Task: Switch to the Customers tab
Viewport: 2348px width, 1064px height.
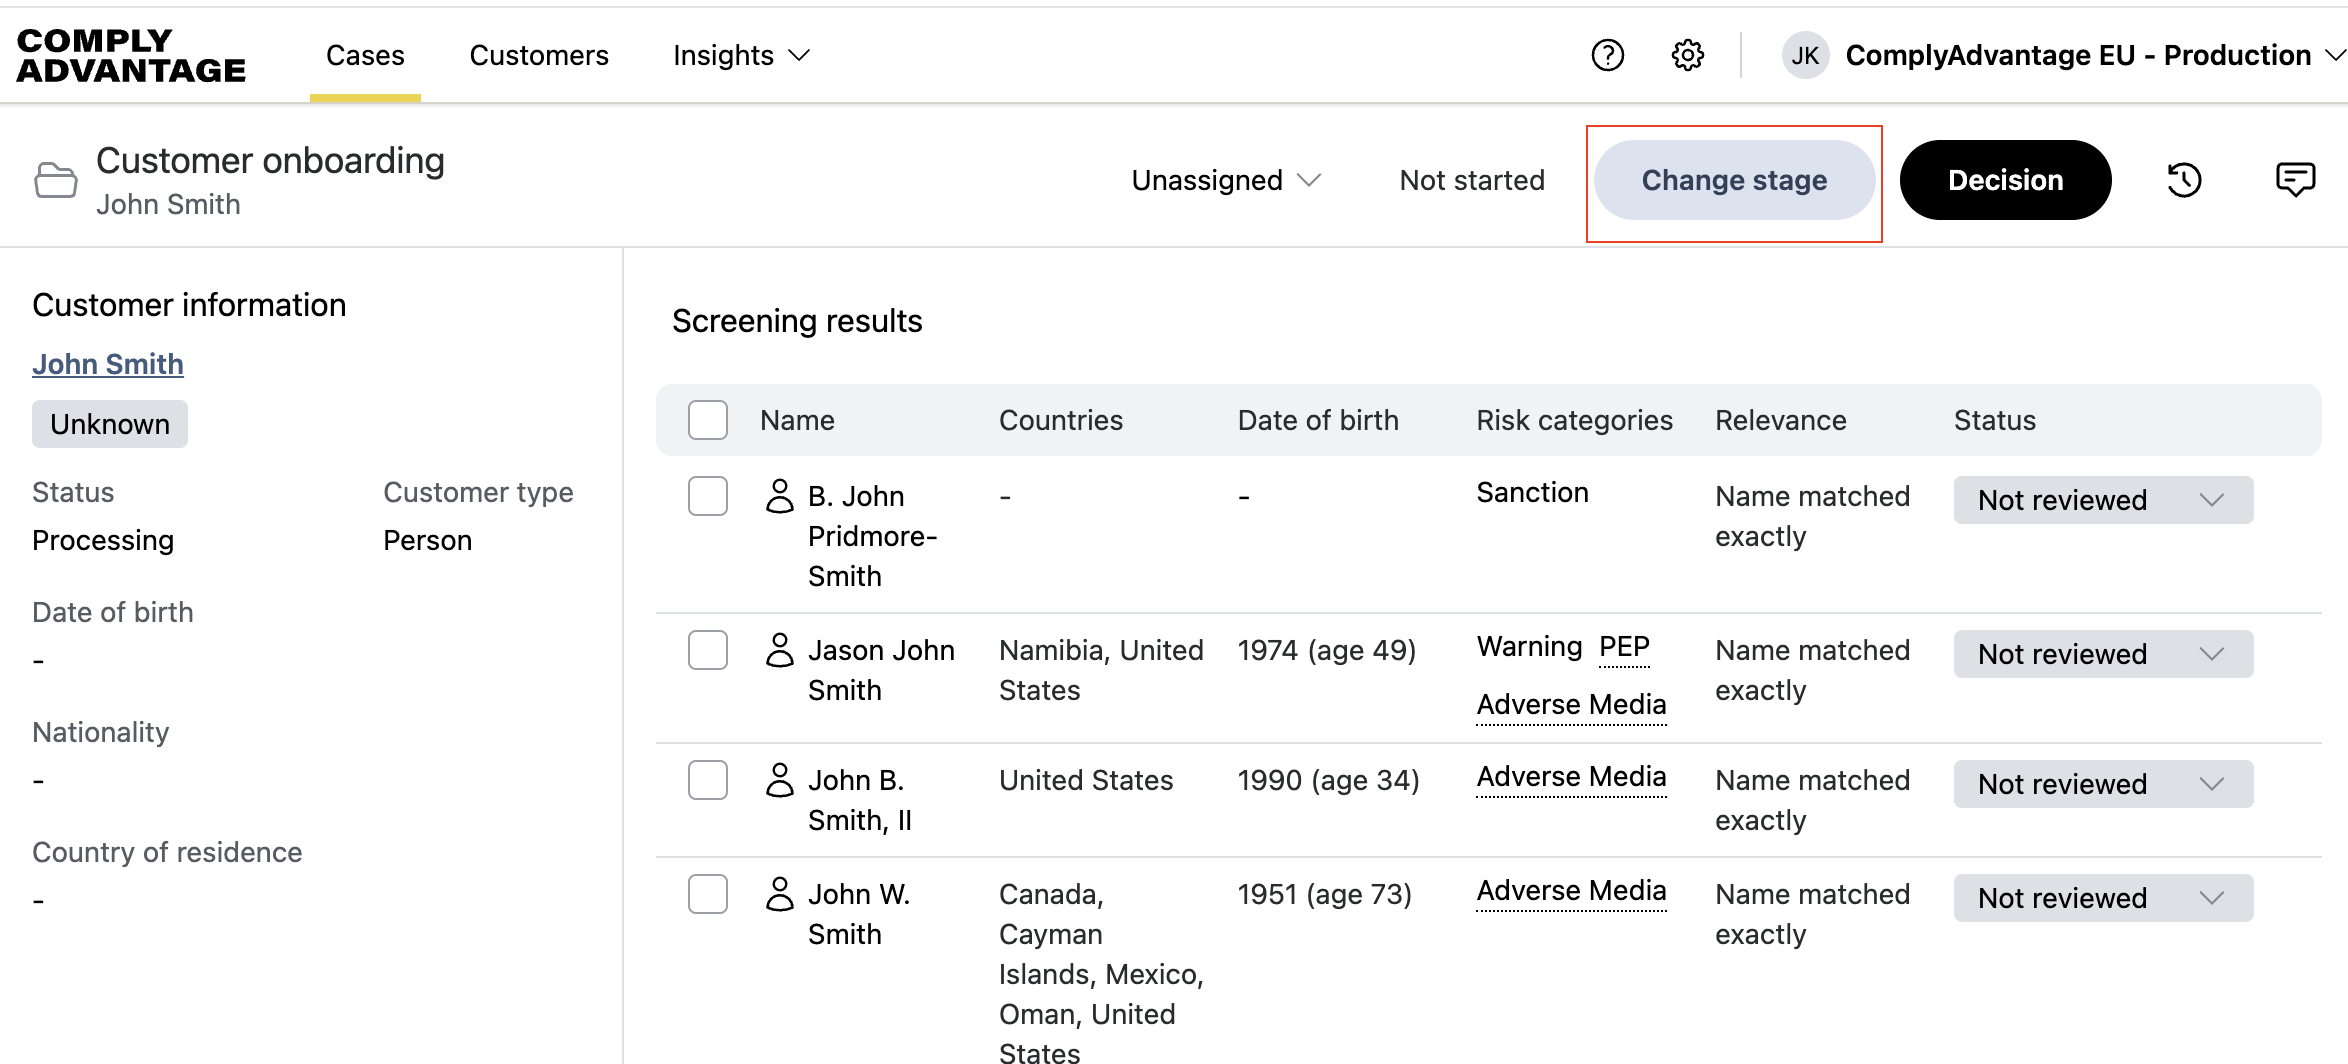Action: (x=539, y=55)
